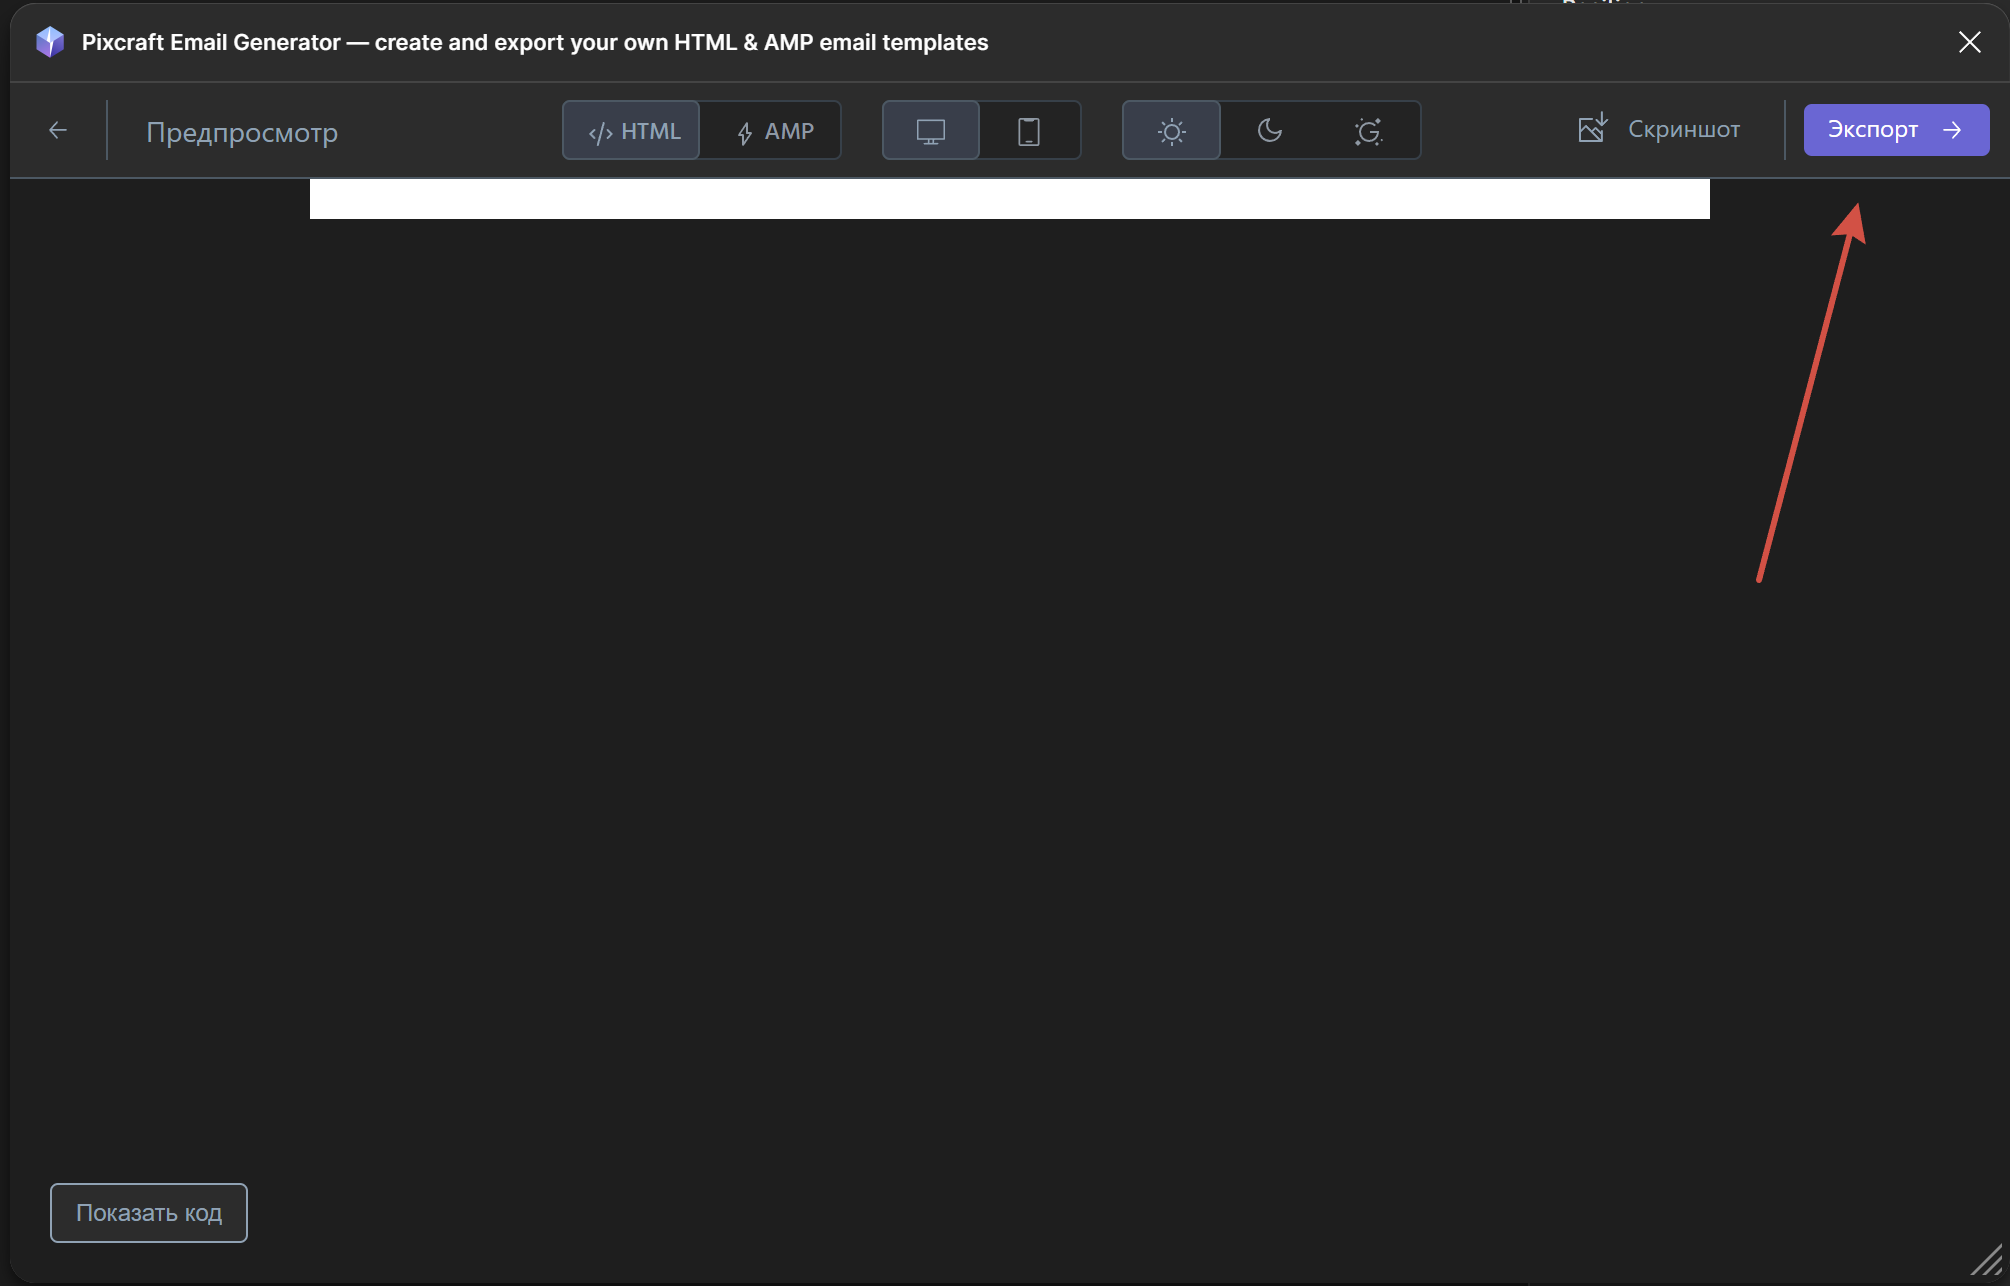Viewport: 2010px width, 1286px height.
Task: Select the auto dark-mode simulation icon
Action: tap(1368, 131)
